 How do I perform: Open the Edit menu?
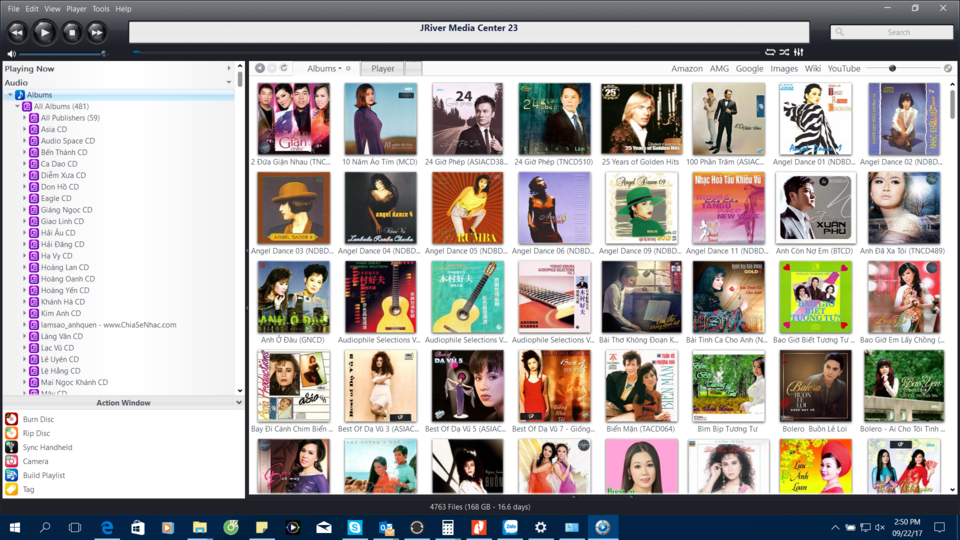(32, 9)
